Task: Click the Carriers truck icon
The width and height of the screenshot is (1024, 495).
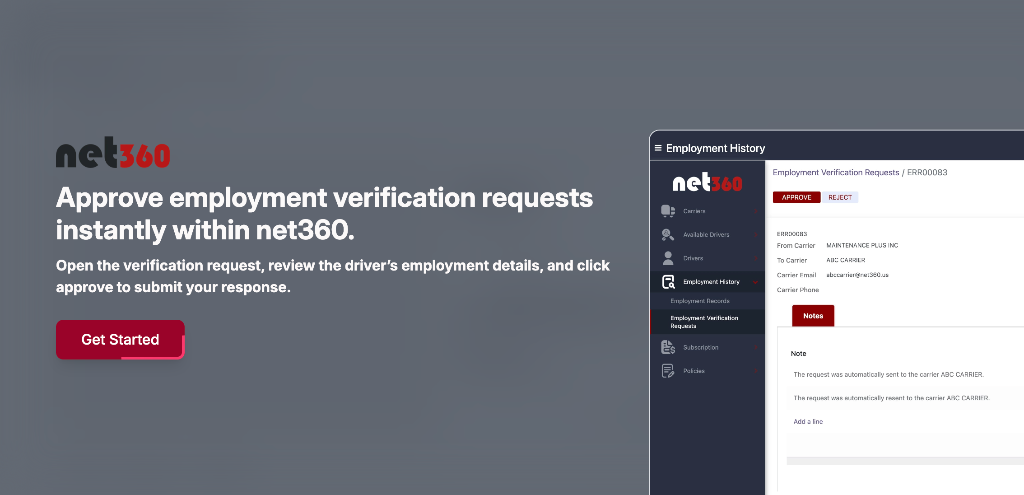Action: point(667,211)
